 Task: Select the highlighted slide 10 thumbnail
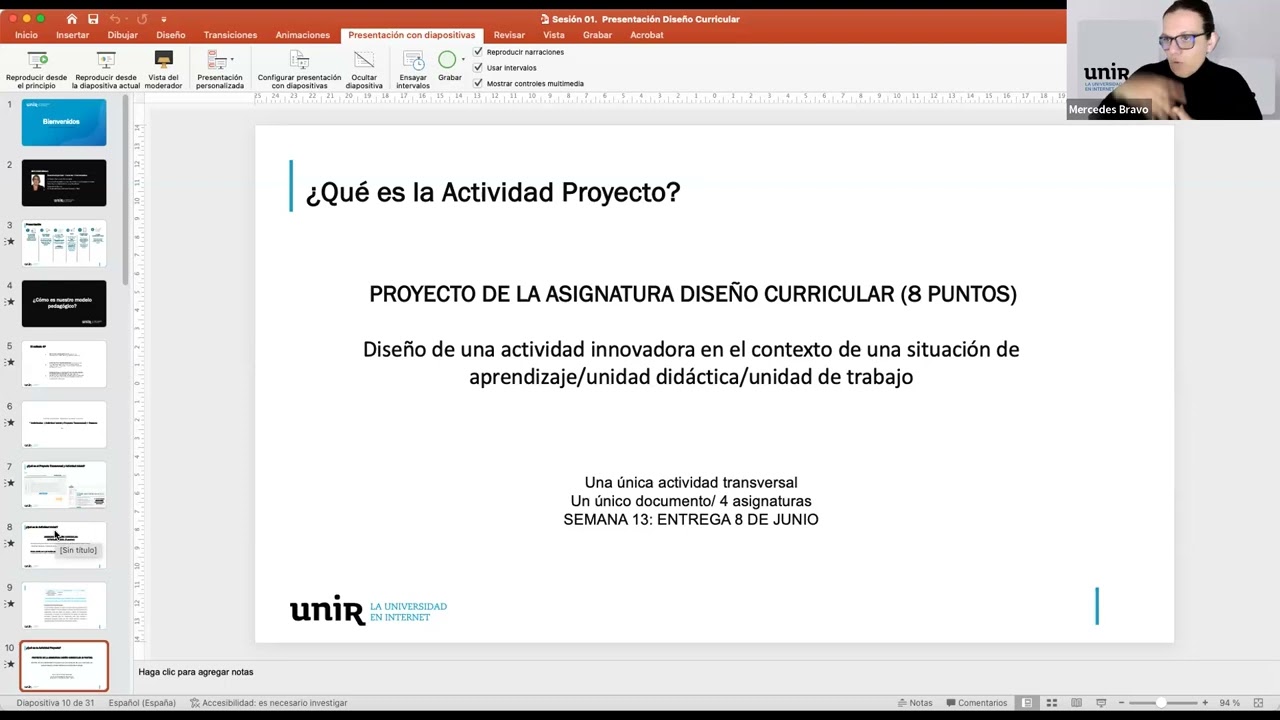point(64,666)
